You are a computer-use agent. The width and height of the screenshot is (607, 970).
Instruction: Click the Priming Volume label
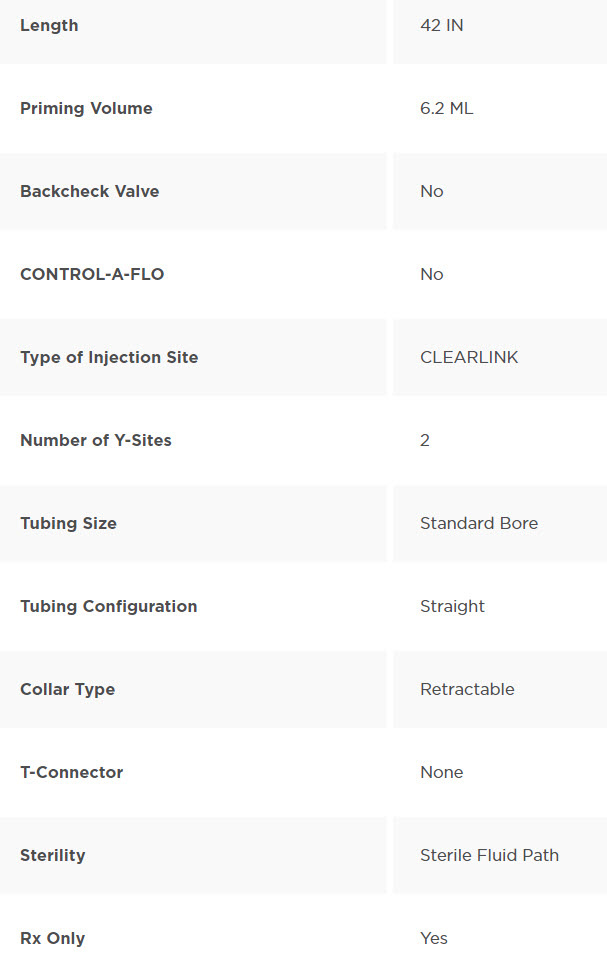[86, 108]
